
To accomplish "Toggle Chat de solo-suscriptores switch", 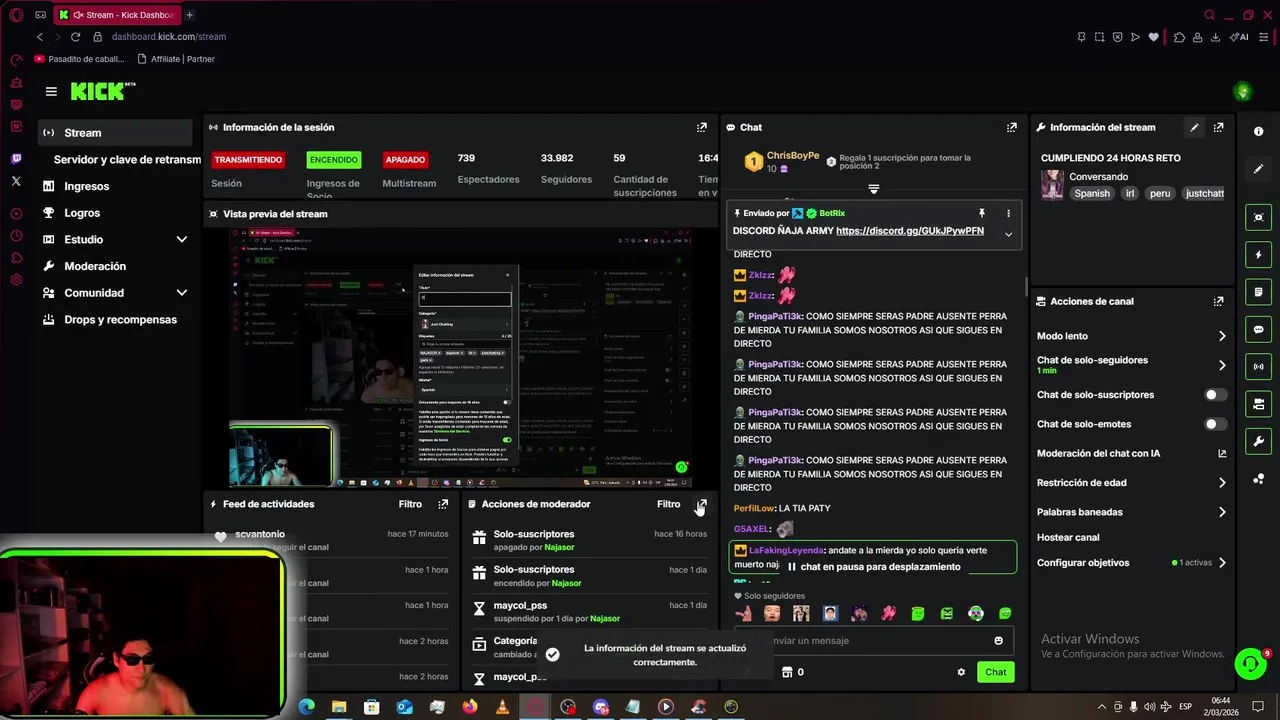I will [1215, 395].
